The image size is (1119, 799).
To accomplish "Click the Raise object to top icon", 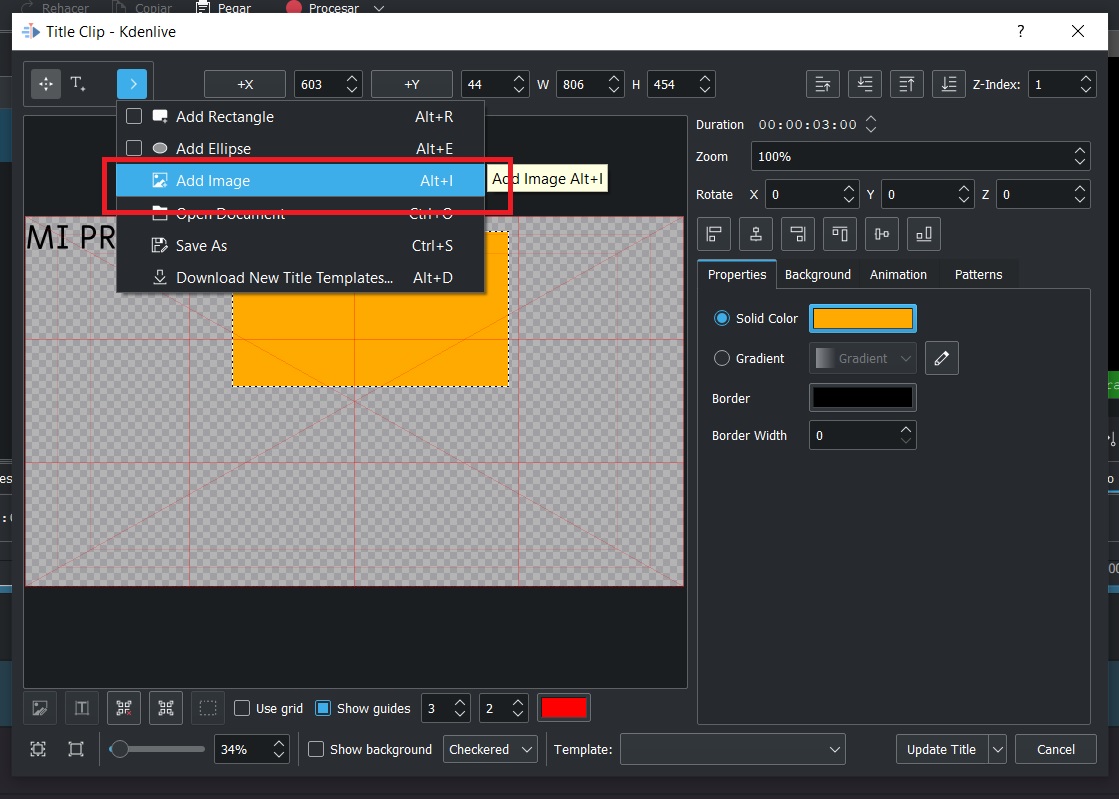I will [x=906, y=84].
